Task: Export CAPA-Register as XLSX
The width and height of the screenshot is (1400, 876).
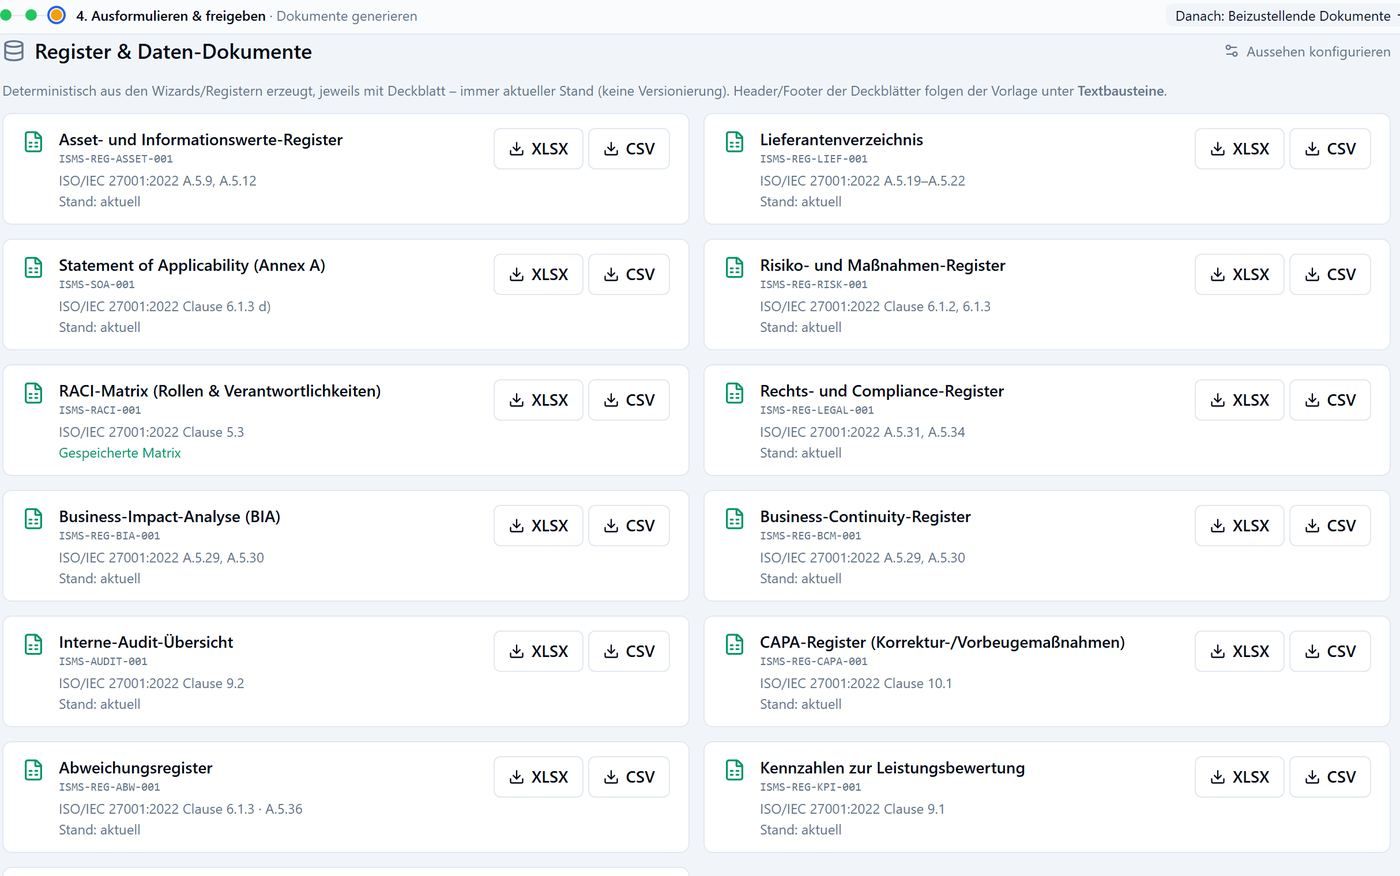Action: click(x=1239, y=651)
